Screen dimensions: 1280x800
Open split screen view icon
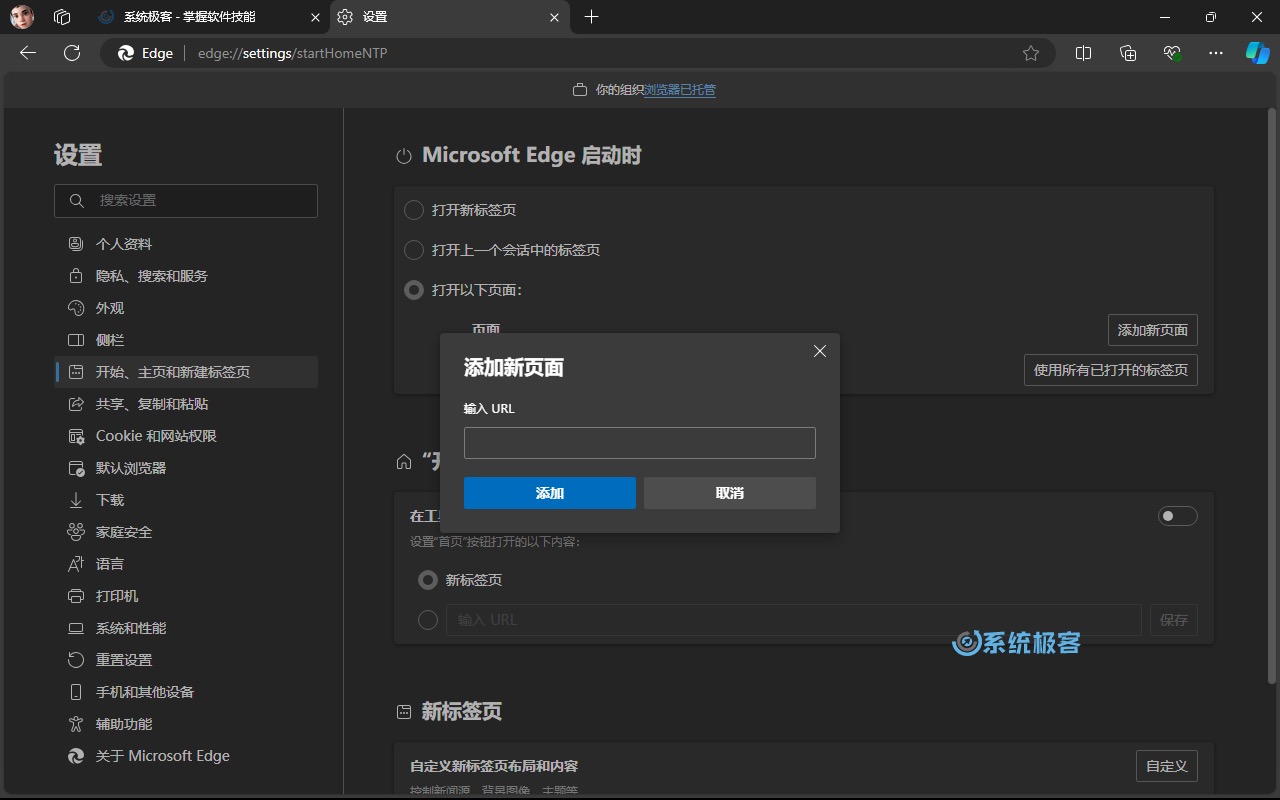pos(1083,53)
